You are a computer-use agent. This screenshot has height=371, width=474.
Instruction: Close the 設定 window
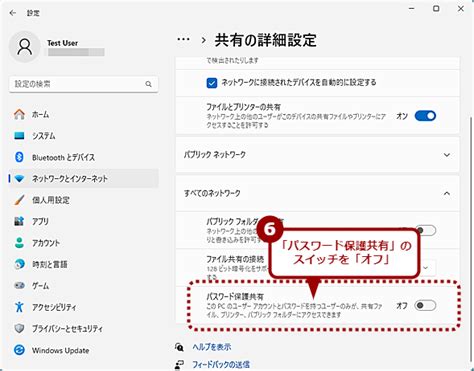(x=461, y=9)
